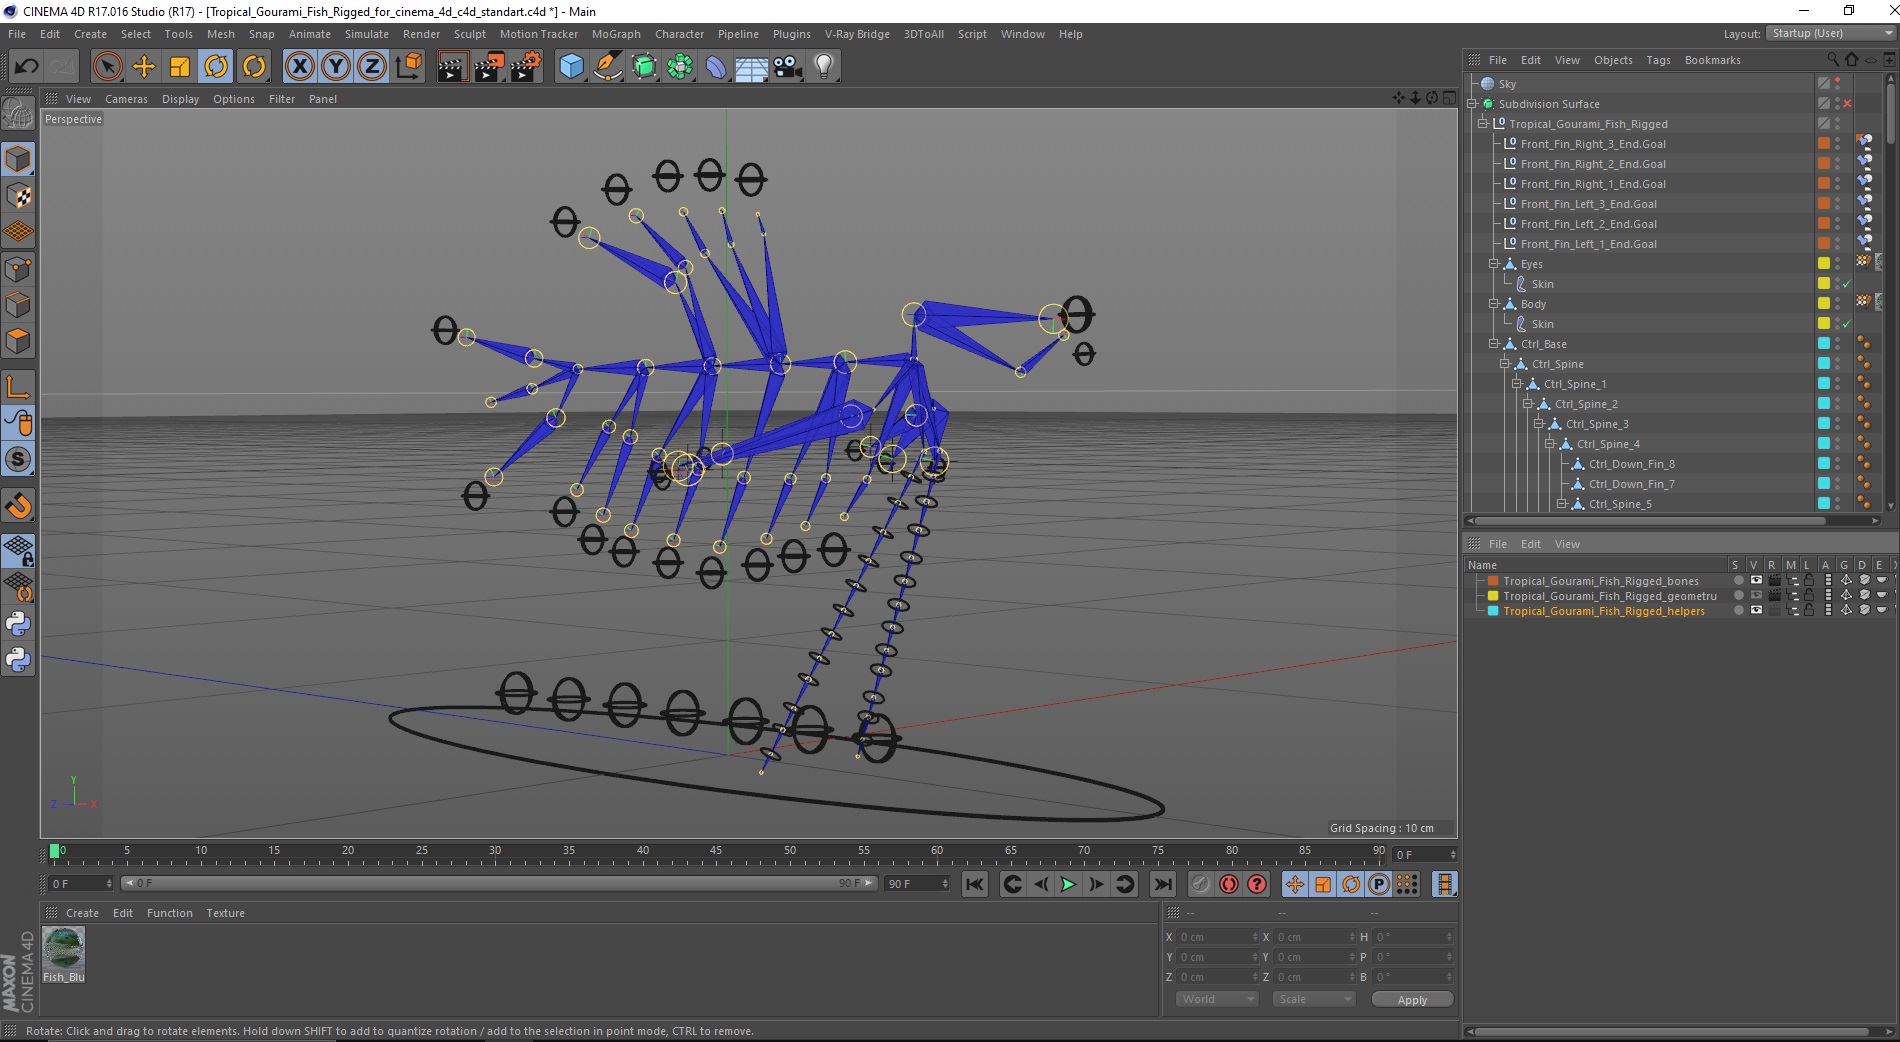Screen dimensions: 1900x1042
Task: Click the Apply button
Action: click(x=1412, y=1000)
